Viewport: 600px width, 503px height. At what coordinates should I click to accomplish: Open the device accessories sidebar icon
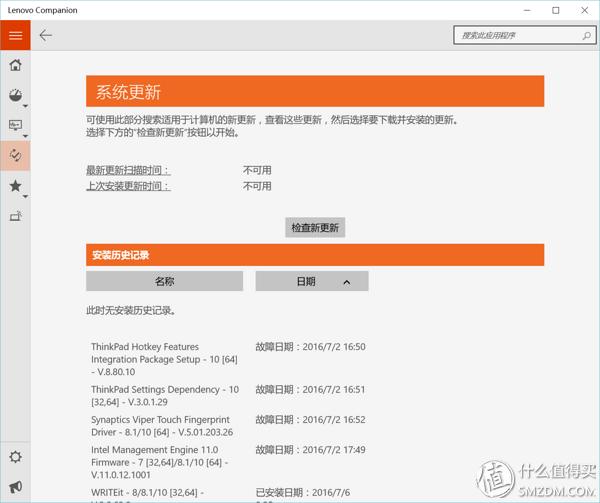click(16, 216)
